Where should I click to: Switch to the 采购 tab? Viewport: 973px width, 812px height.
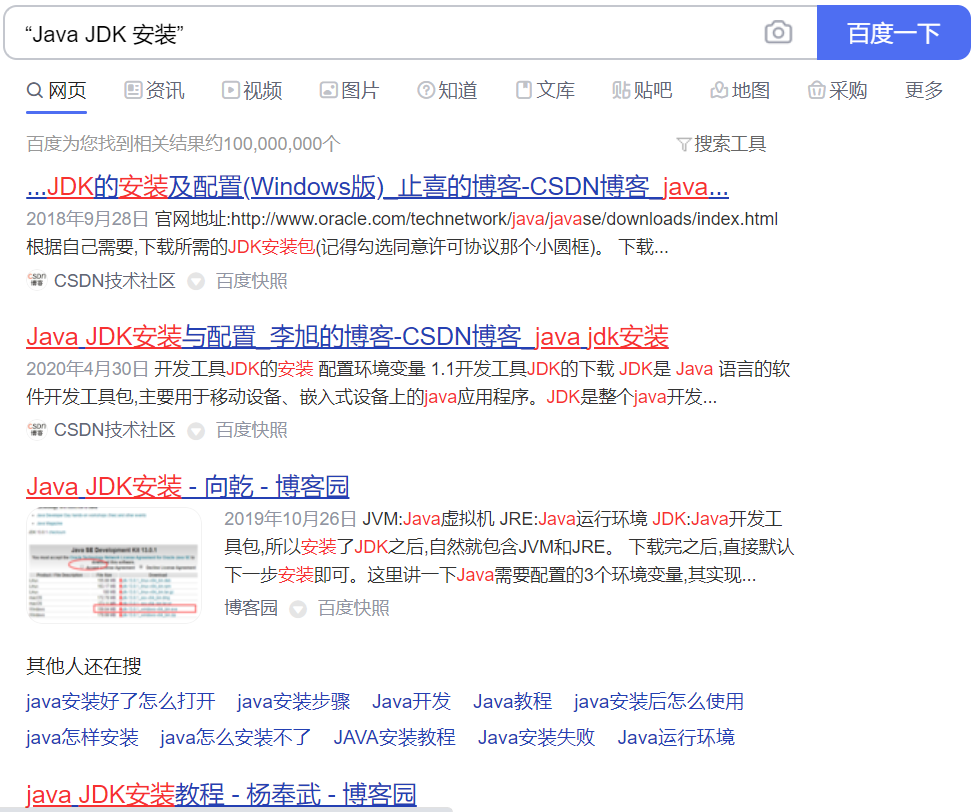[837, 91]
